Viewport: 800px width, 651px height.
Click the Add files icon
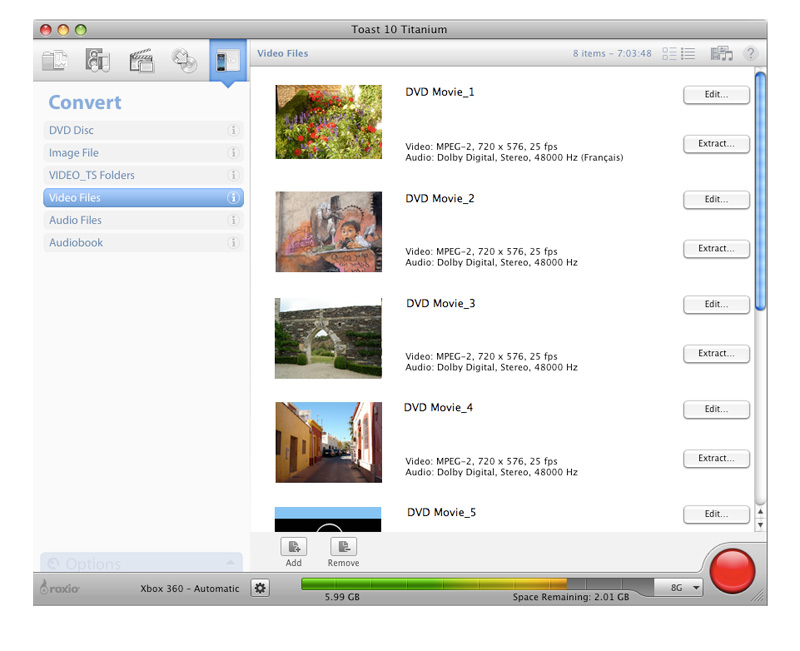point(293,547)
